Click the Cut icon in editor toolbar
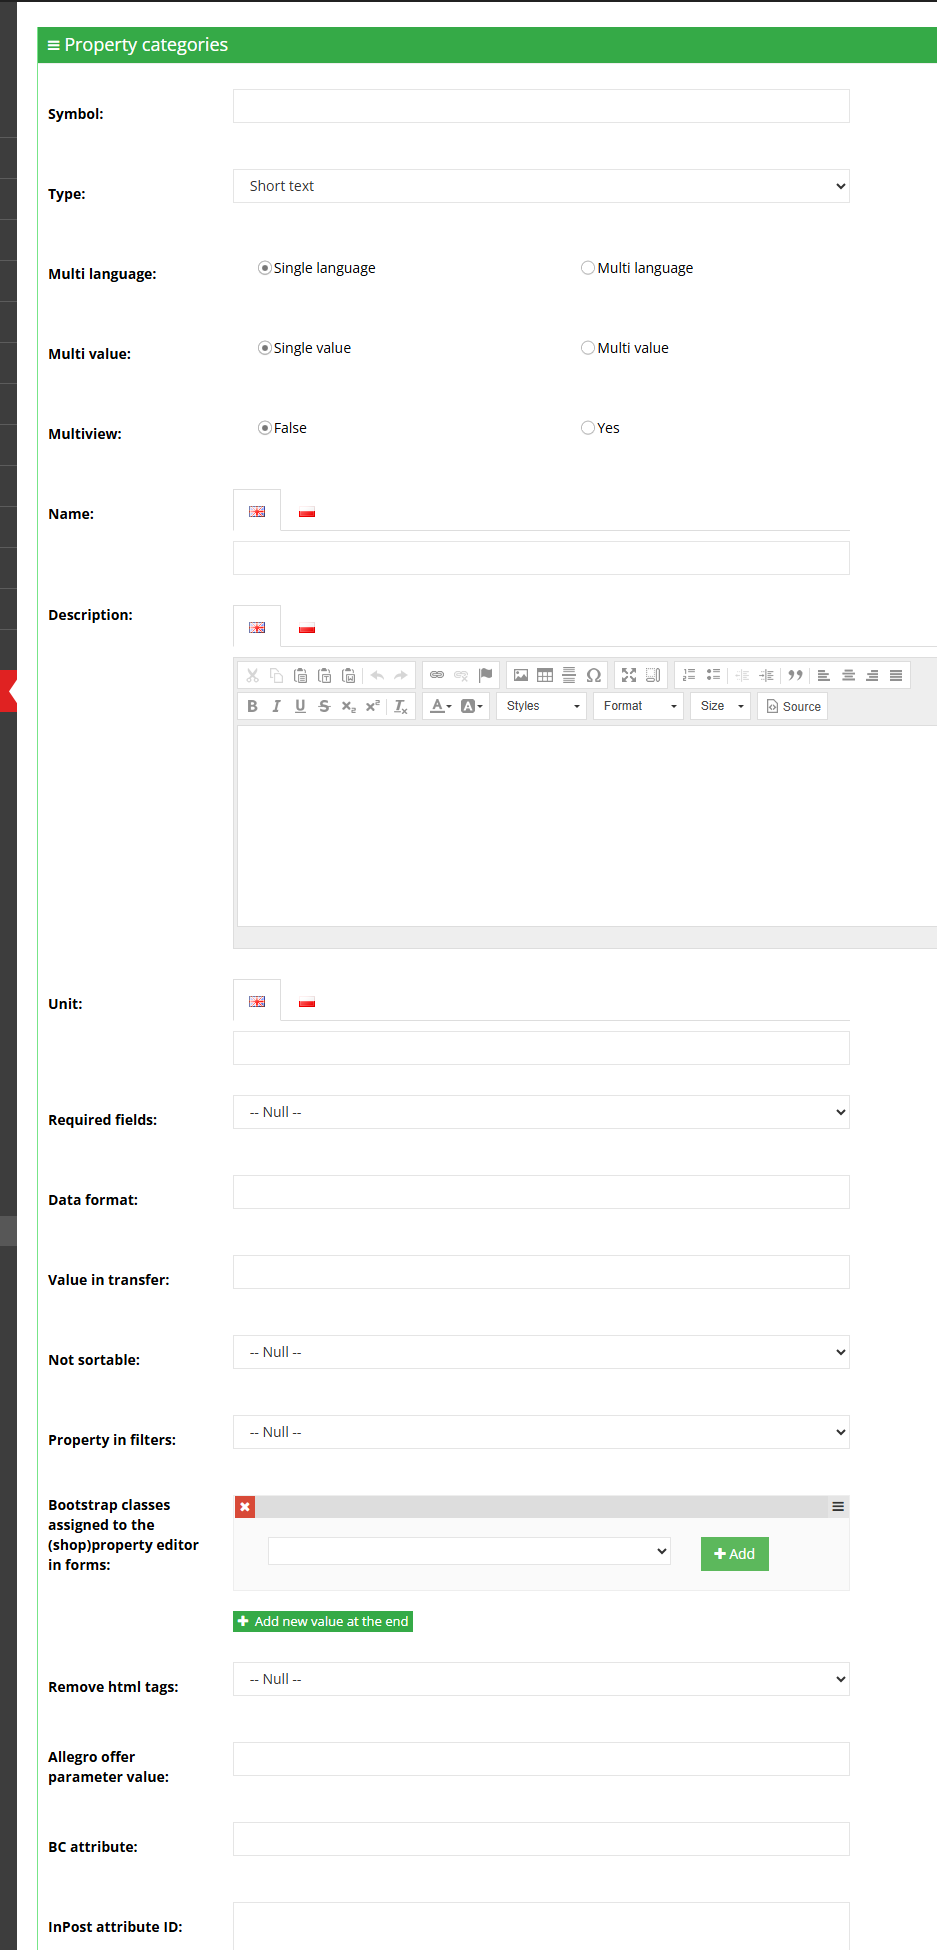The height and width of the screenshot is (1950, 937). tap(252, 675)
